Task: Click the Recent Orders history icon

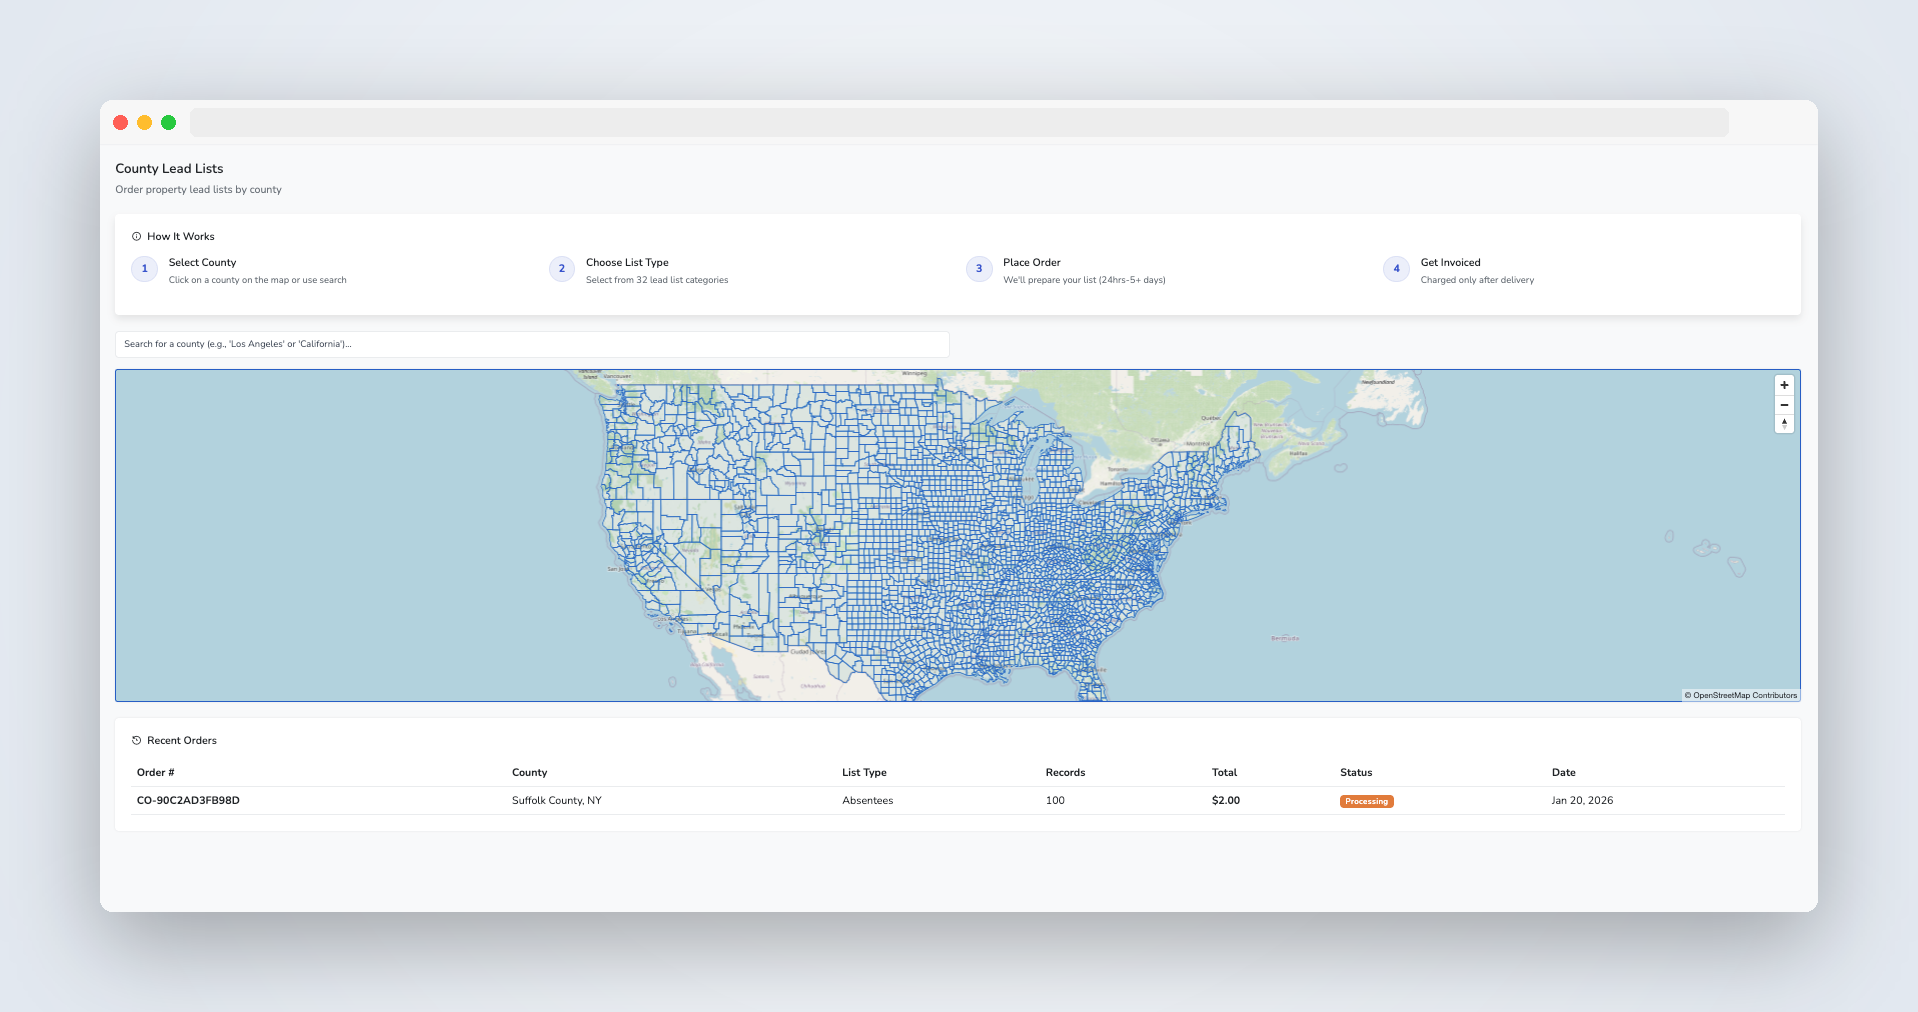Action: [x=136, y=740]
